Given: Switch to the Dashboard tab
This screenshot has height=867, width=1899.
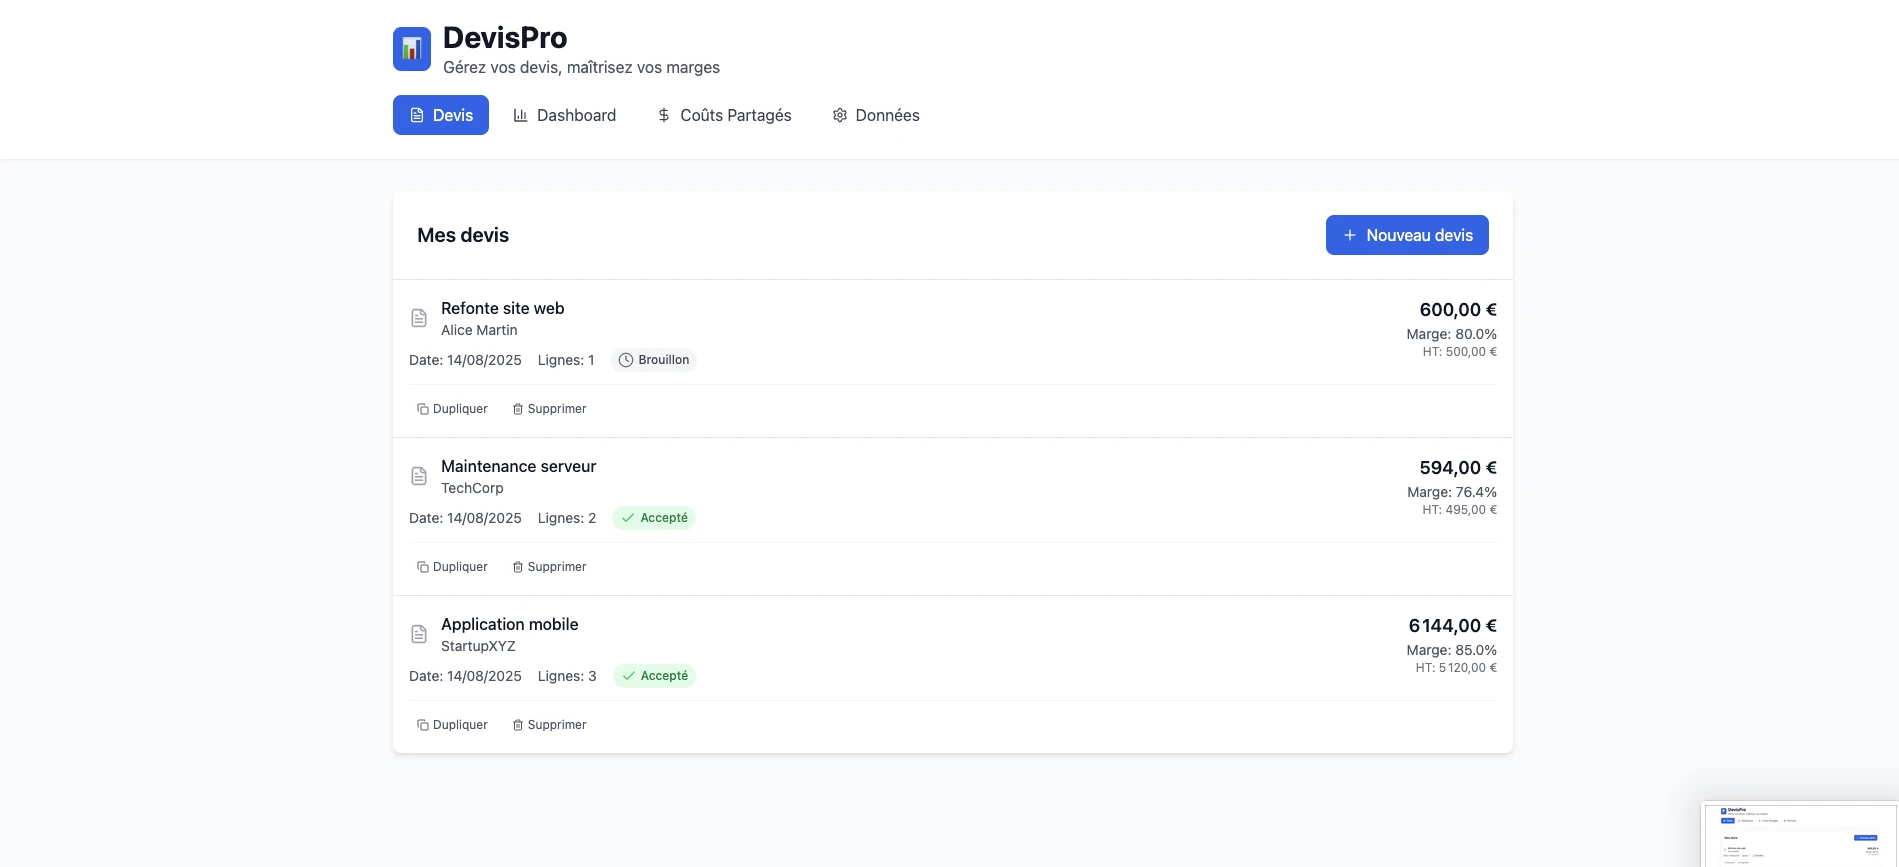Looking at the screenshot, I should coord(565,115).
